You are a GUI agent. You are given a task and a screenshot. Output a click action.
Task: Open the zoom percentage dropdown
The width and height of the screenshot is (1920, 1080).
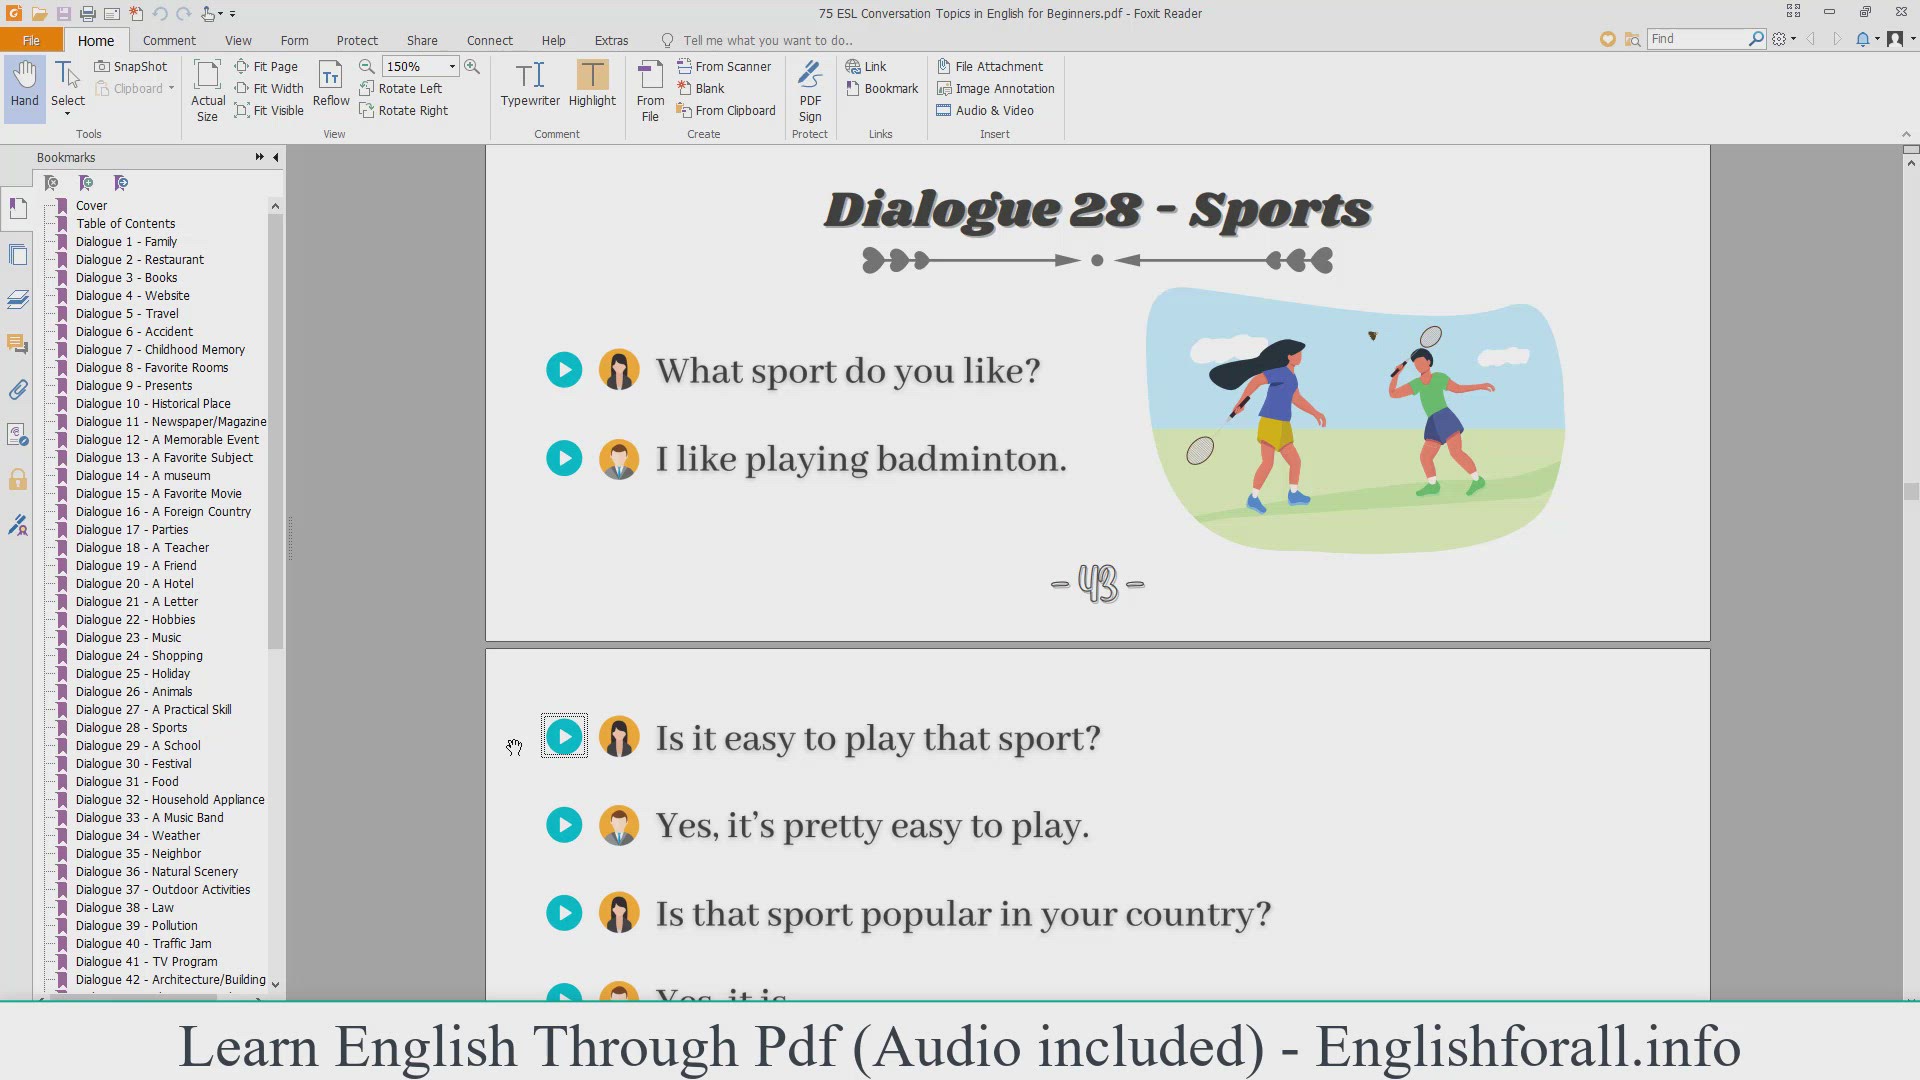pos(452,66)
